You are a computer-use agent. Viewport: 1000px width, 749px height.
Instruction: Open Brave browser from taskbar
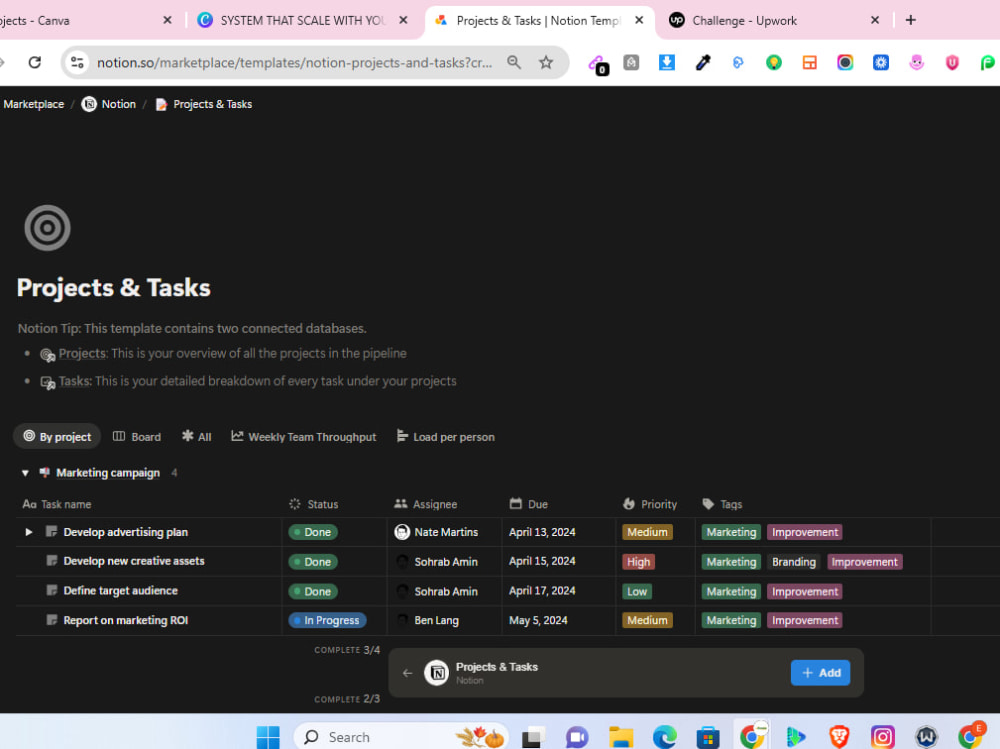coord(839,737)
